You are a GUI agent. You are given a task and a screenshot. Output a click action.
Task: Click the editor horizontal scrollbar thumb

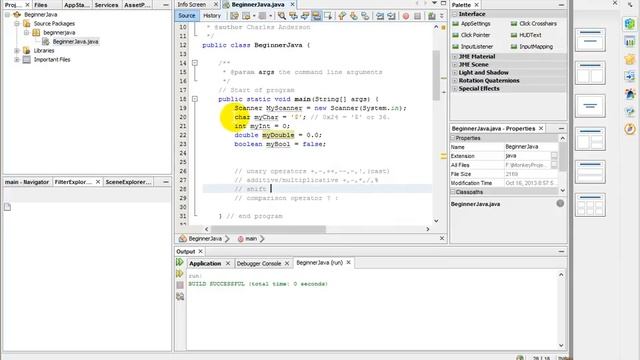[269, 229]
